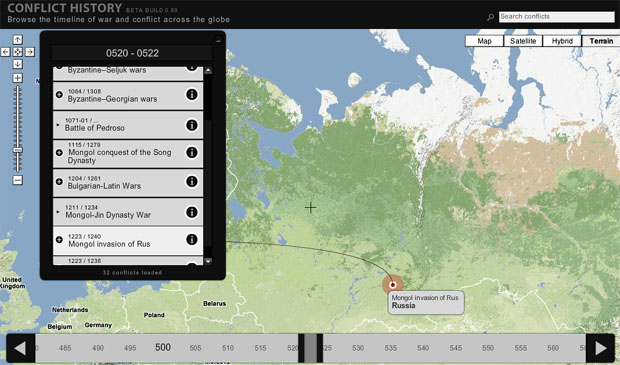Select the Map view type
The width and height of the screenshot is (620, 365).
(484, 41)
